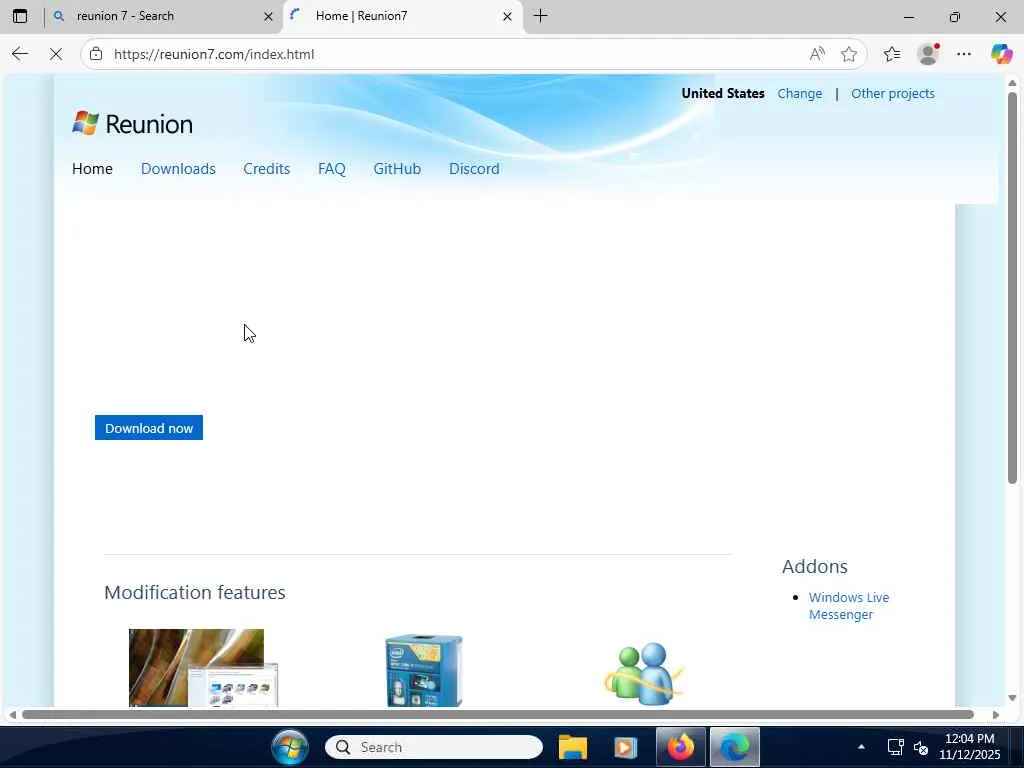
Task: Click the Messenger people image
Action: click(643, 673)
